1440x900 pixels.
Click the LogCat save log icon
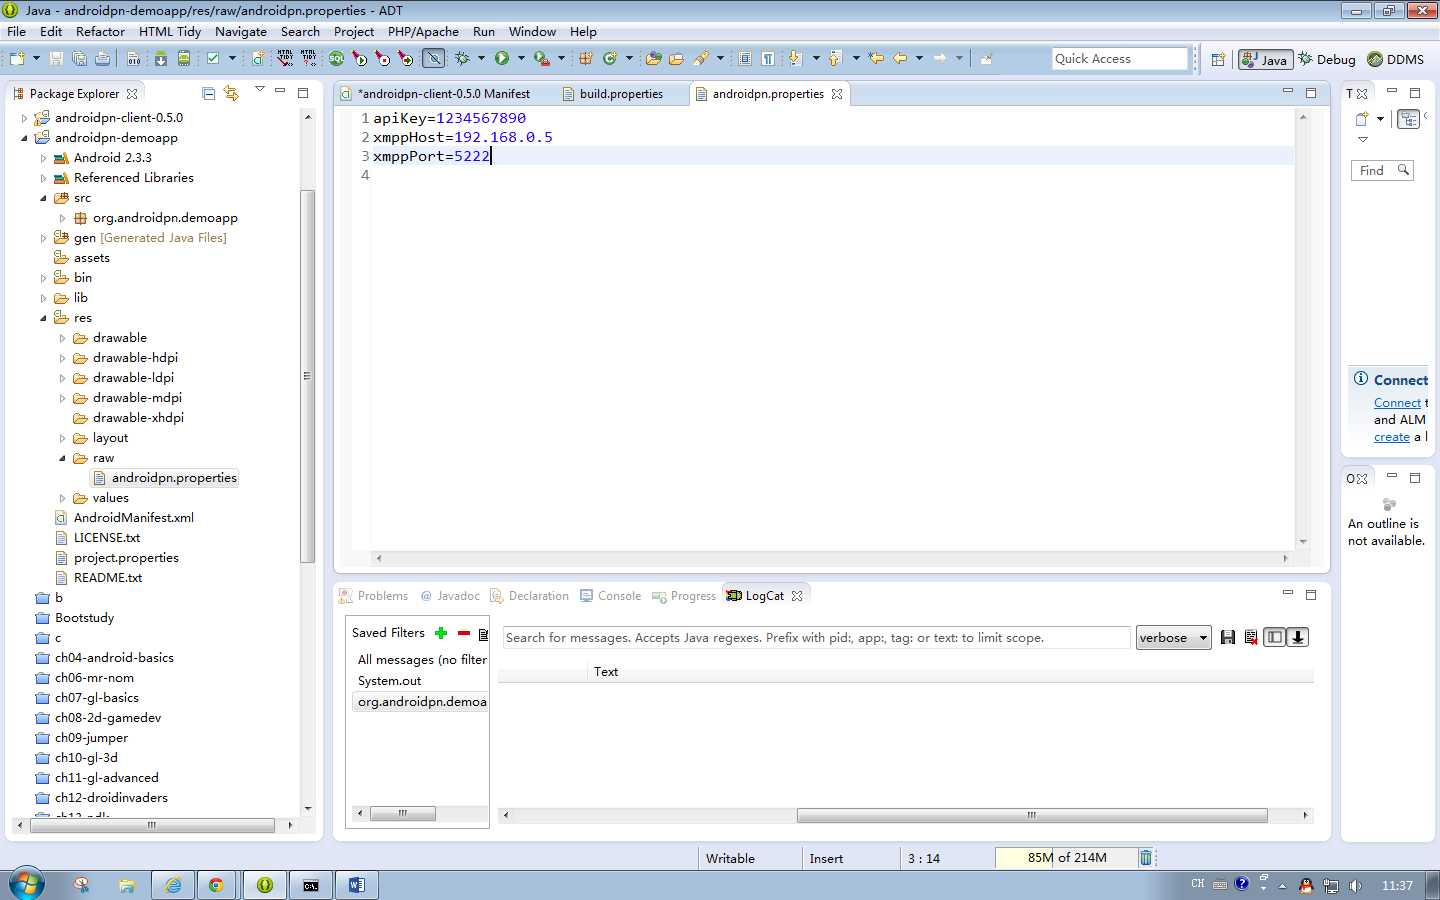click(1228, 638)
